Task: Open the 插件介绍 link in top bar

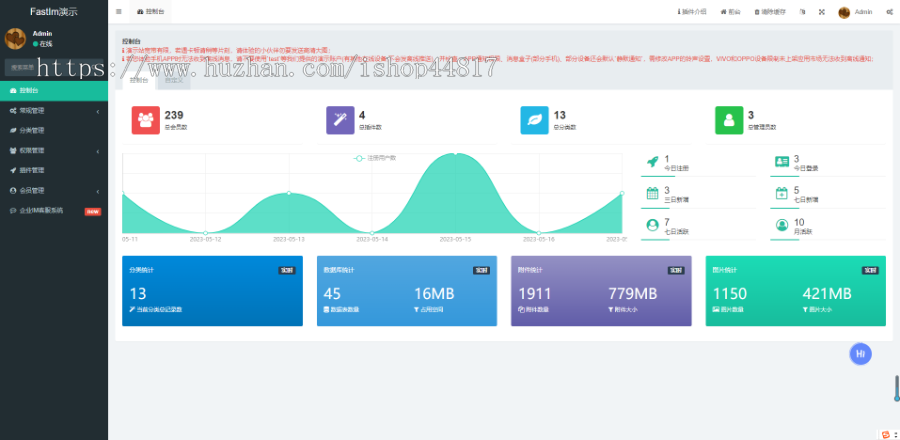Action: [x=692, y=11]
